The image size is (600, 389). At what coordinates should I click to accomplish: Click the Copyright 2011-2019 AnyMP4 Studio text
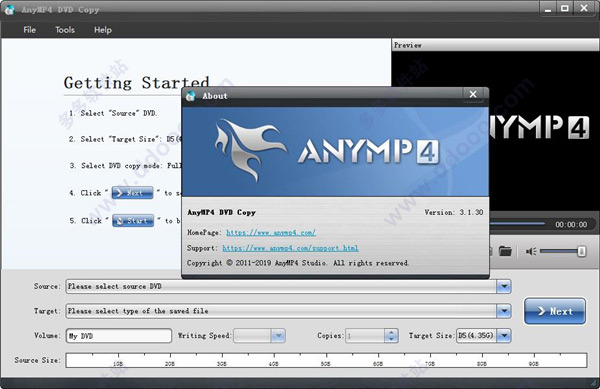298,263
